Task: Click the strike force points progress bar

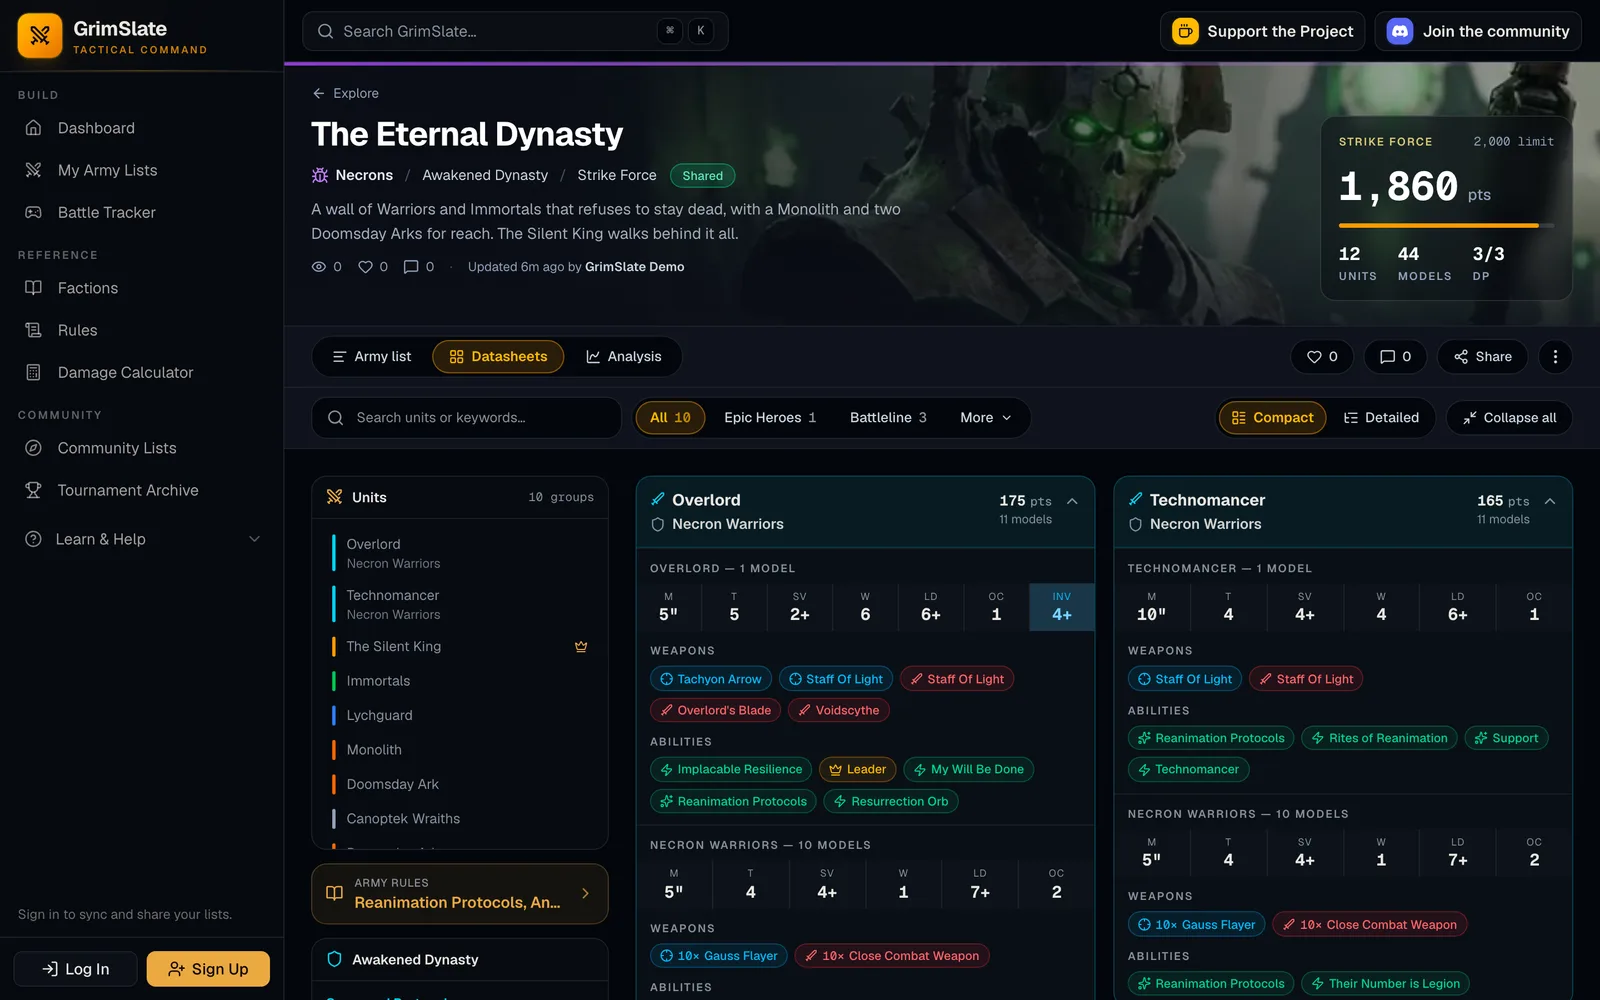Action: pyautogui.click(x=1446, y=226)
